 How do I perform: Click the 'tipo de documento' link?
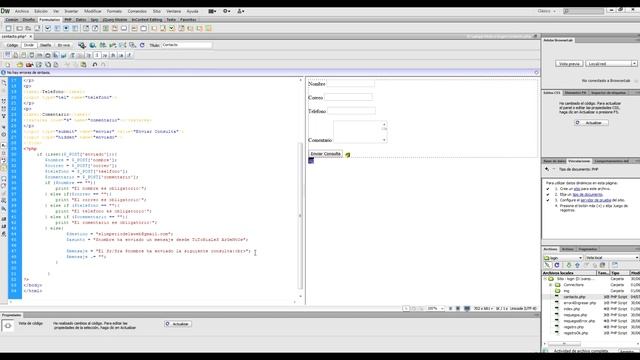(x=587, y=195)
